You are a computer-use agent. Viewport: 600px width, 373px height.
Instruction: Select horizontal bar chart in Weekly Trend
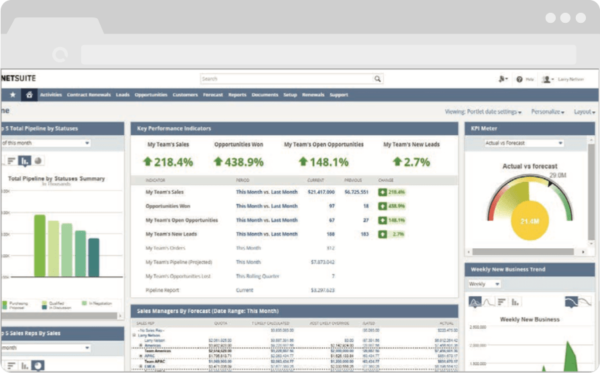tap(502, 302)
